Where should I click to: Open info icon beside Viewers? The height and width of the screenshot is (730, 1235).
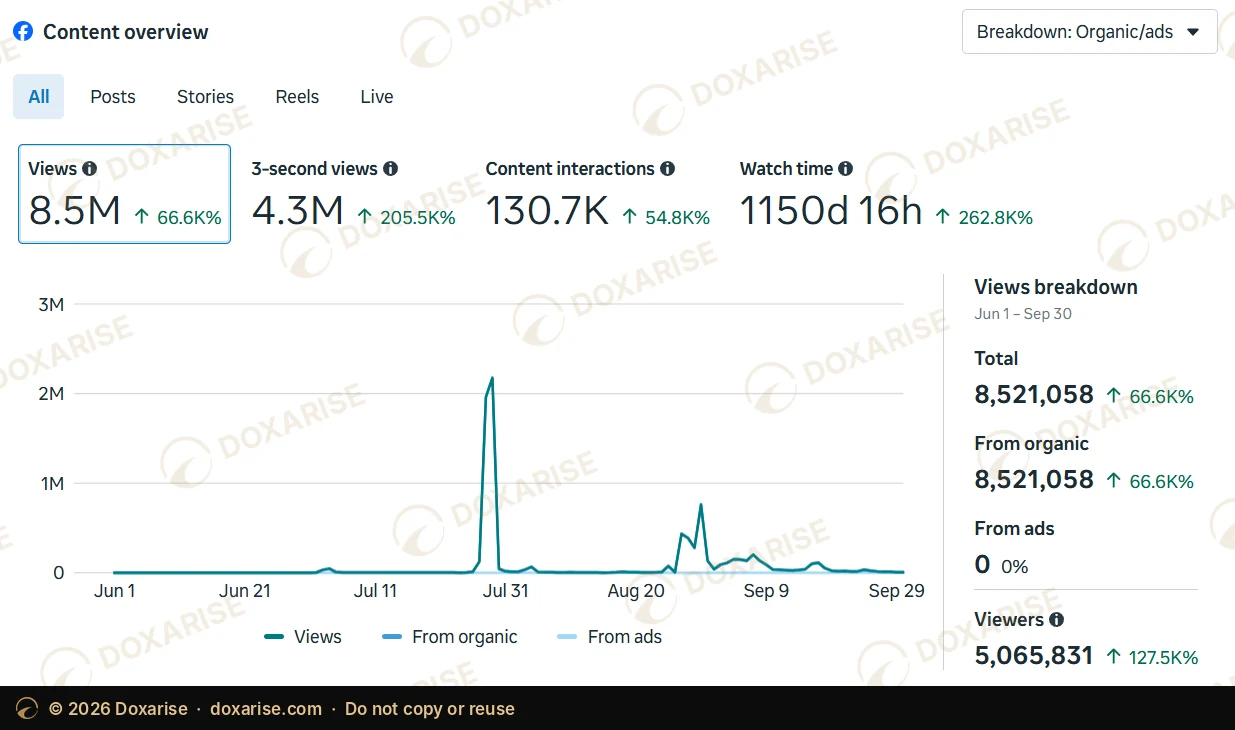point(1057,620)
